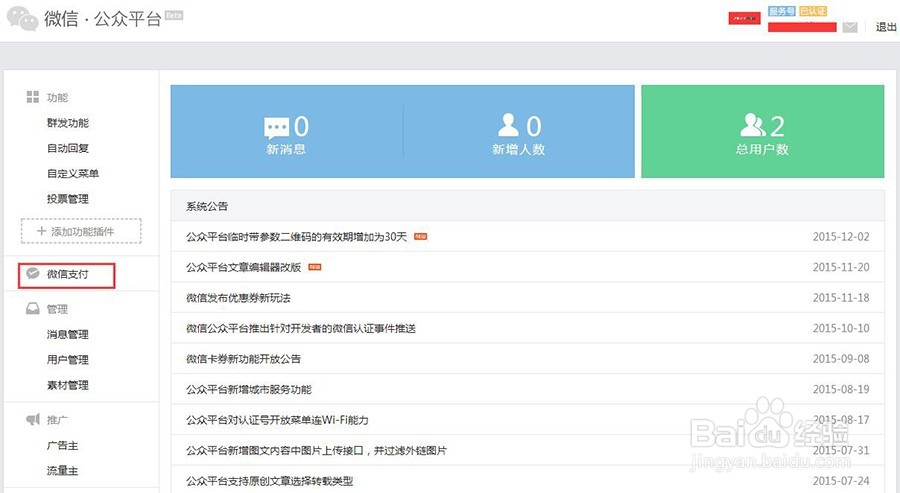
Task: Open 用户管理 in sidebar
Action: tap(68, 359)
